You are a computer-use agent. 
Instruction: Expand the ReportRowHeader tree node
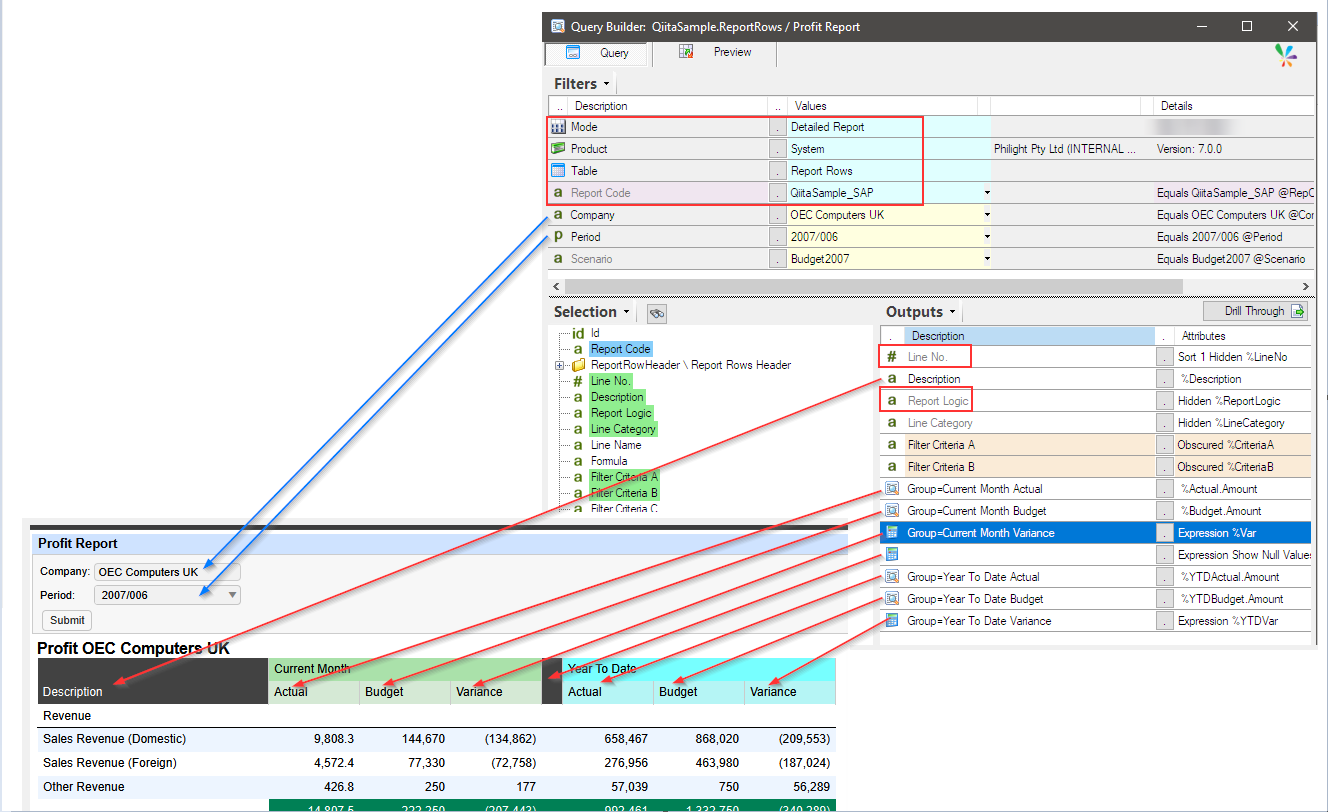tap(560, 365)
